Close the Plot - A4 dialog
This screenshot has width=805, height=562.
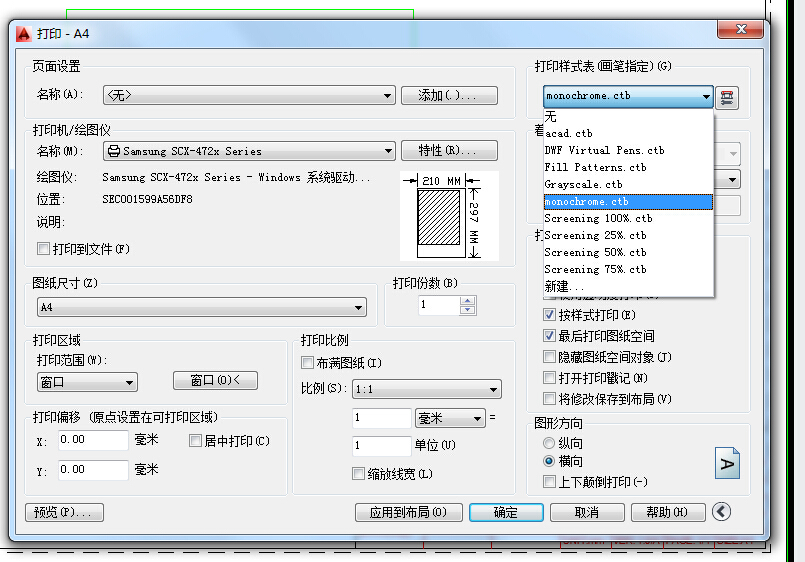(x=740, y=29)
